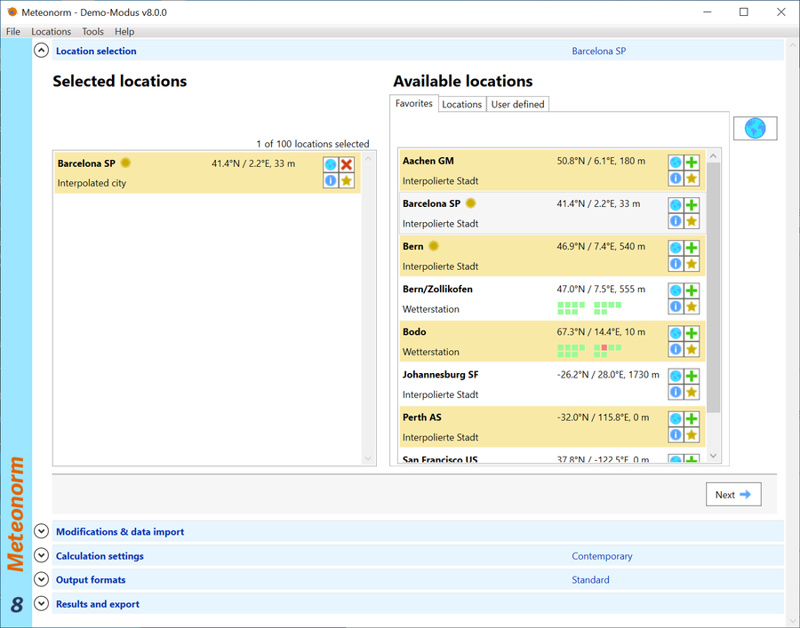Toggle favorite star for Aachen GM

691,178
